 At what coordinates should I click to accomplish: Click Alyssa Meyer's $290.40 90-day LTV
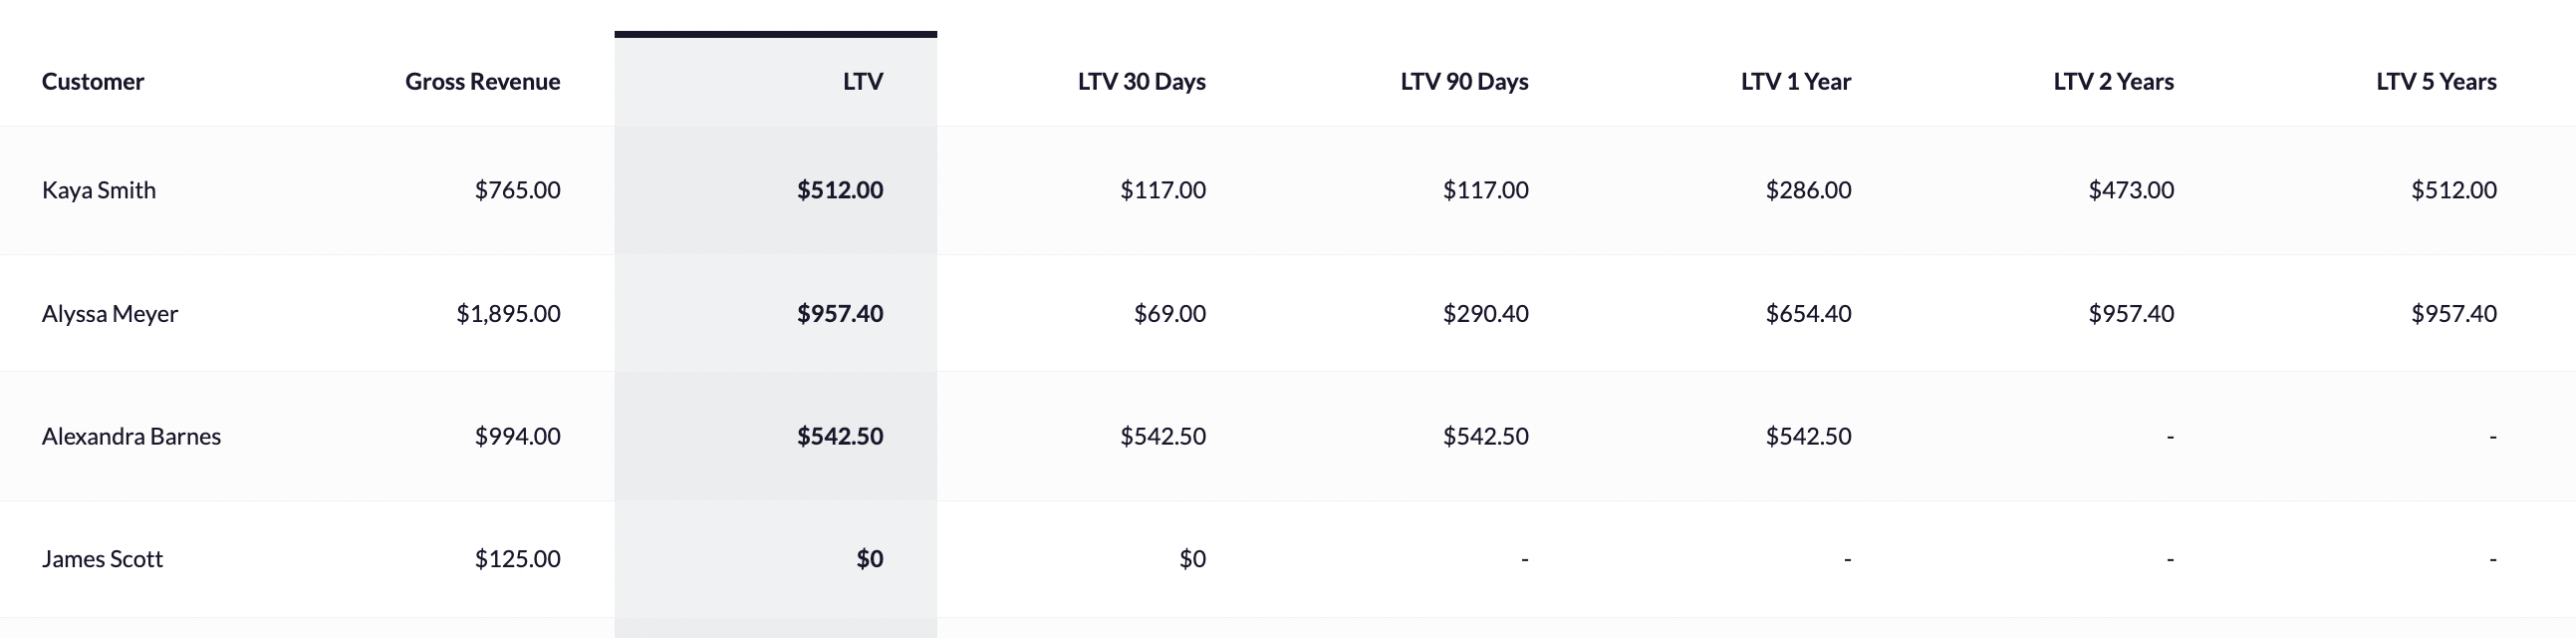pyautogui.click(x=1485, y=313)
